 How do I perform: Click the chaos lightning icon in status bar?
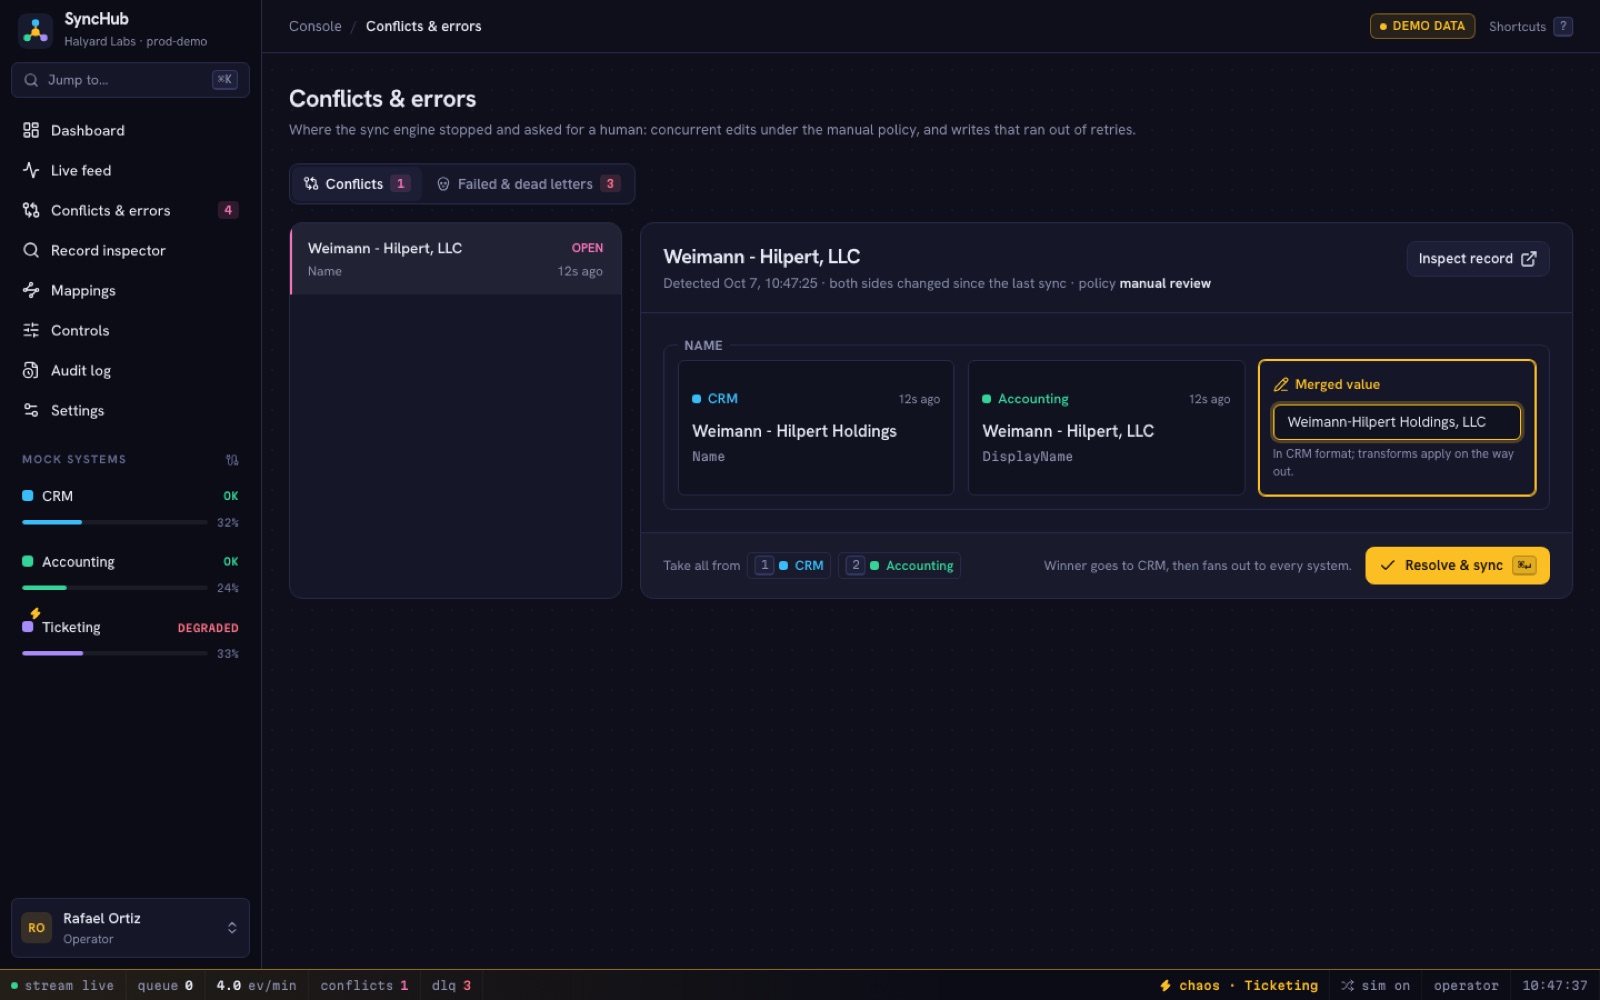1165,986
